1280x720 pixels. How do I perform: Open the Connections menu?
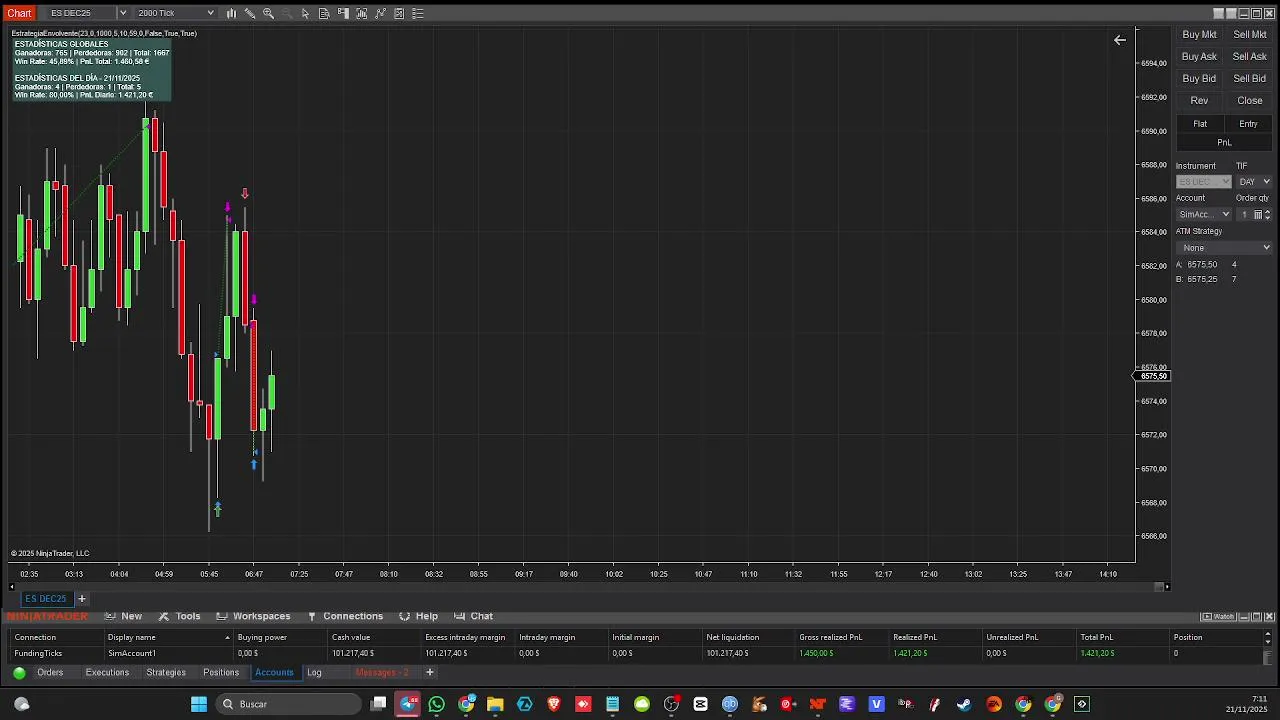[x=345, y=616]
